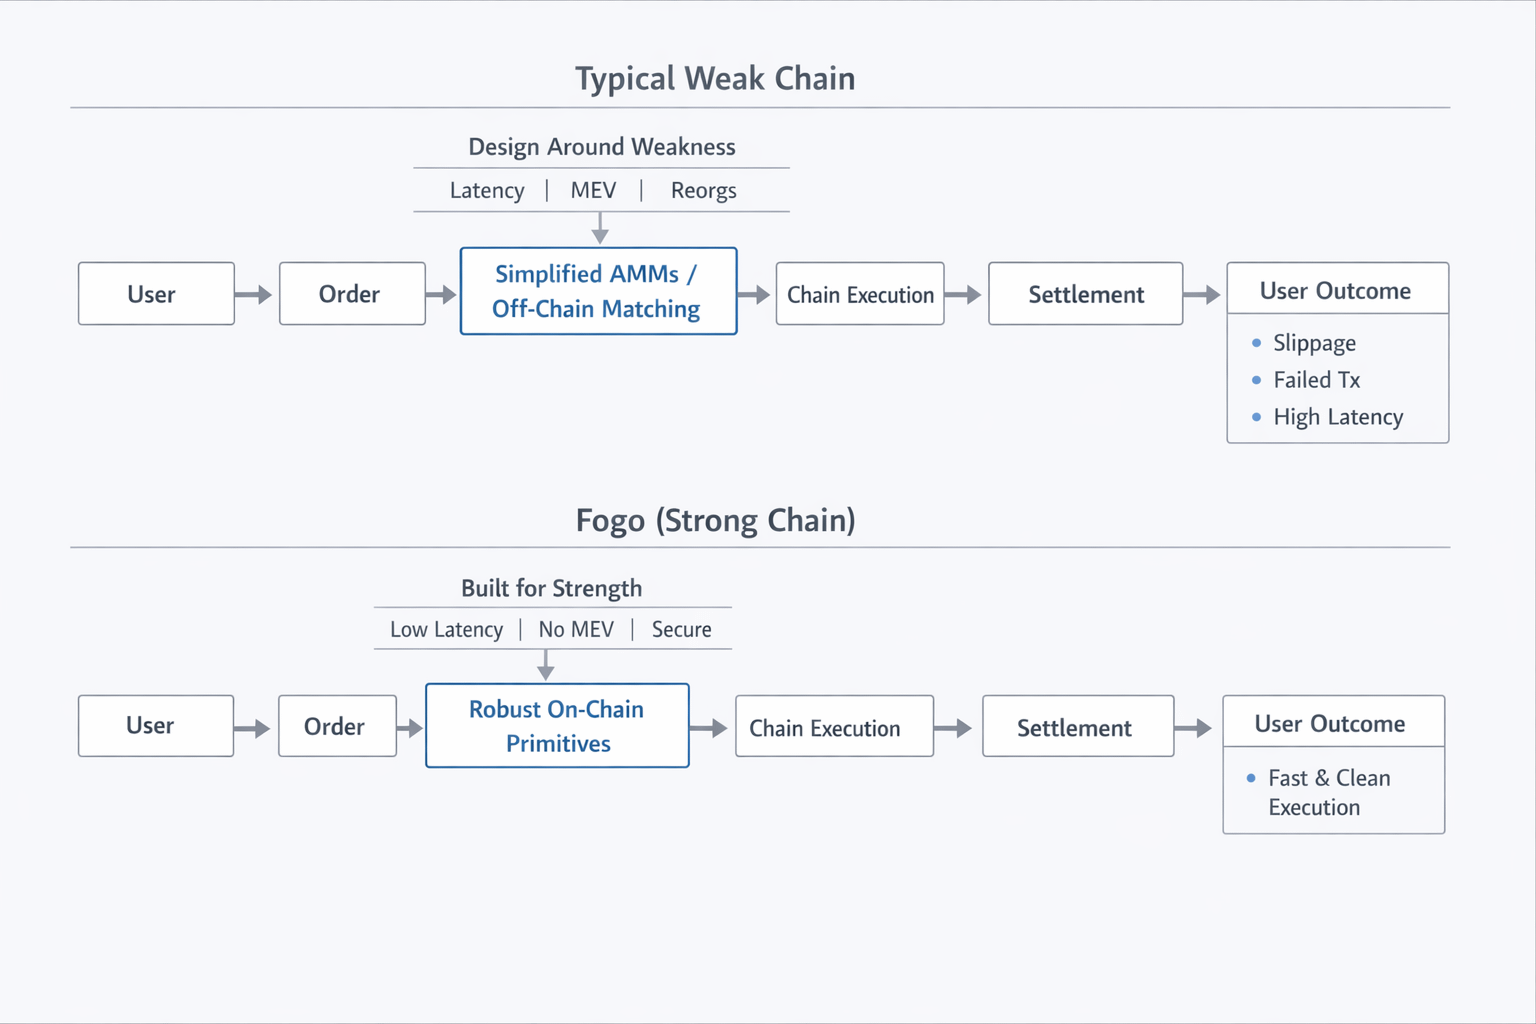Click arrow between bottom Chain Execution and Settlement
This screenshot has height=1024, width=1536.
click(x=954, y=728)
